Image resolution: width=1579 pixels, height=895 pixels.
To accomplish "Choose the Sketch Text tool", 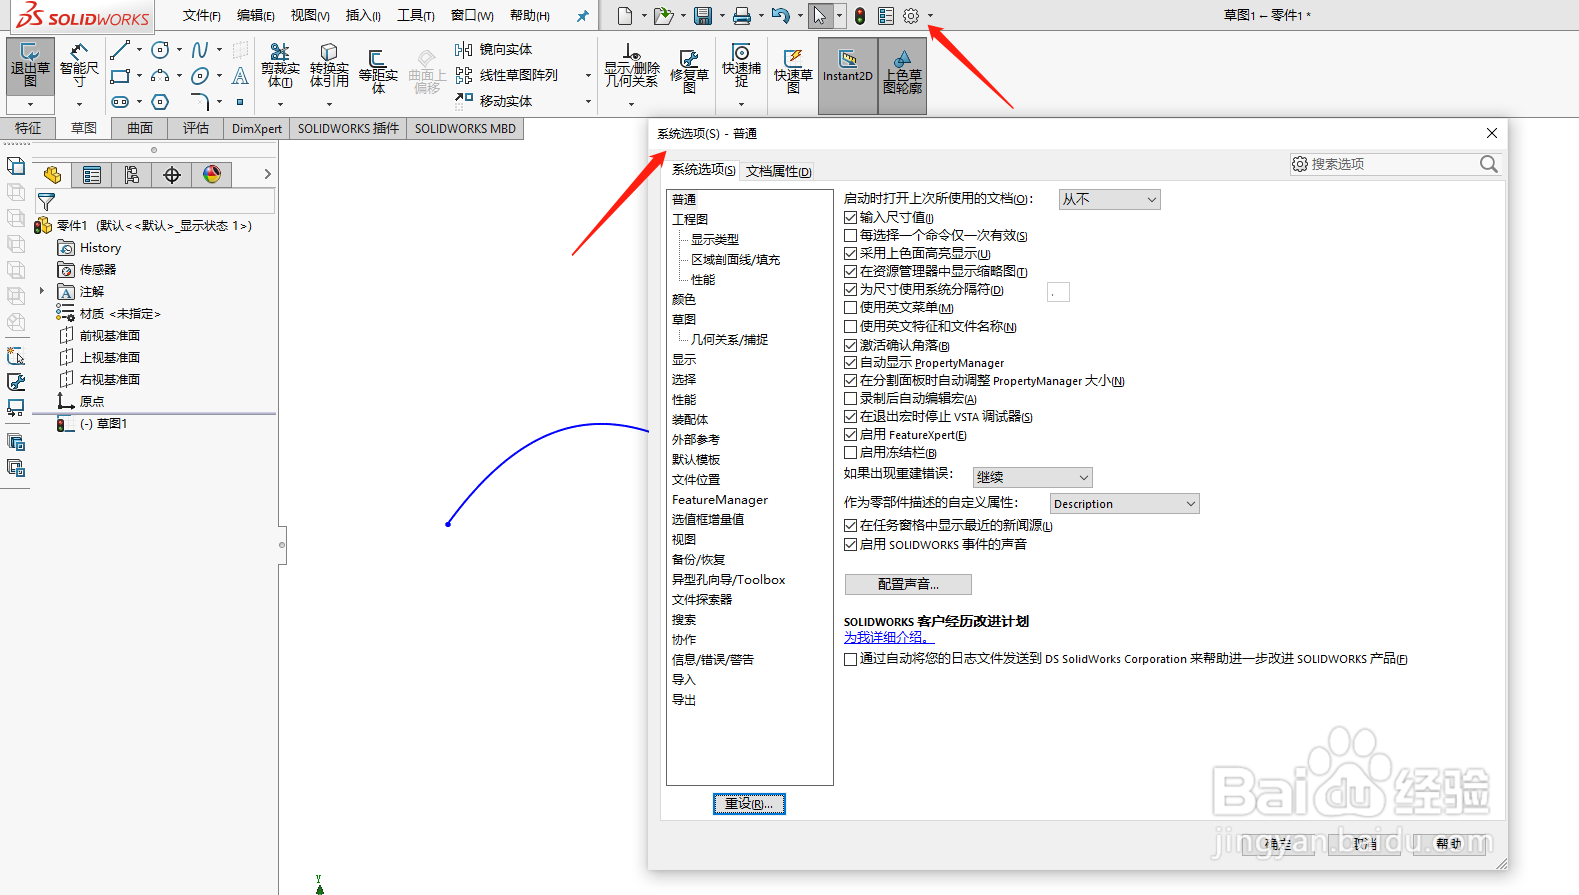I will (240, 76).
